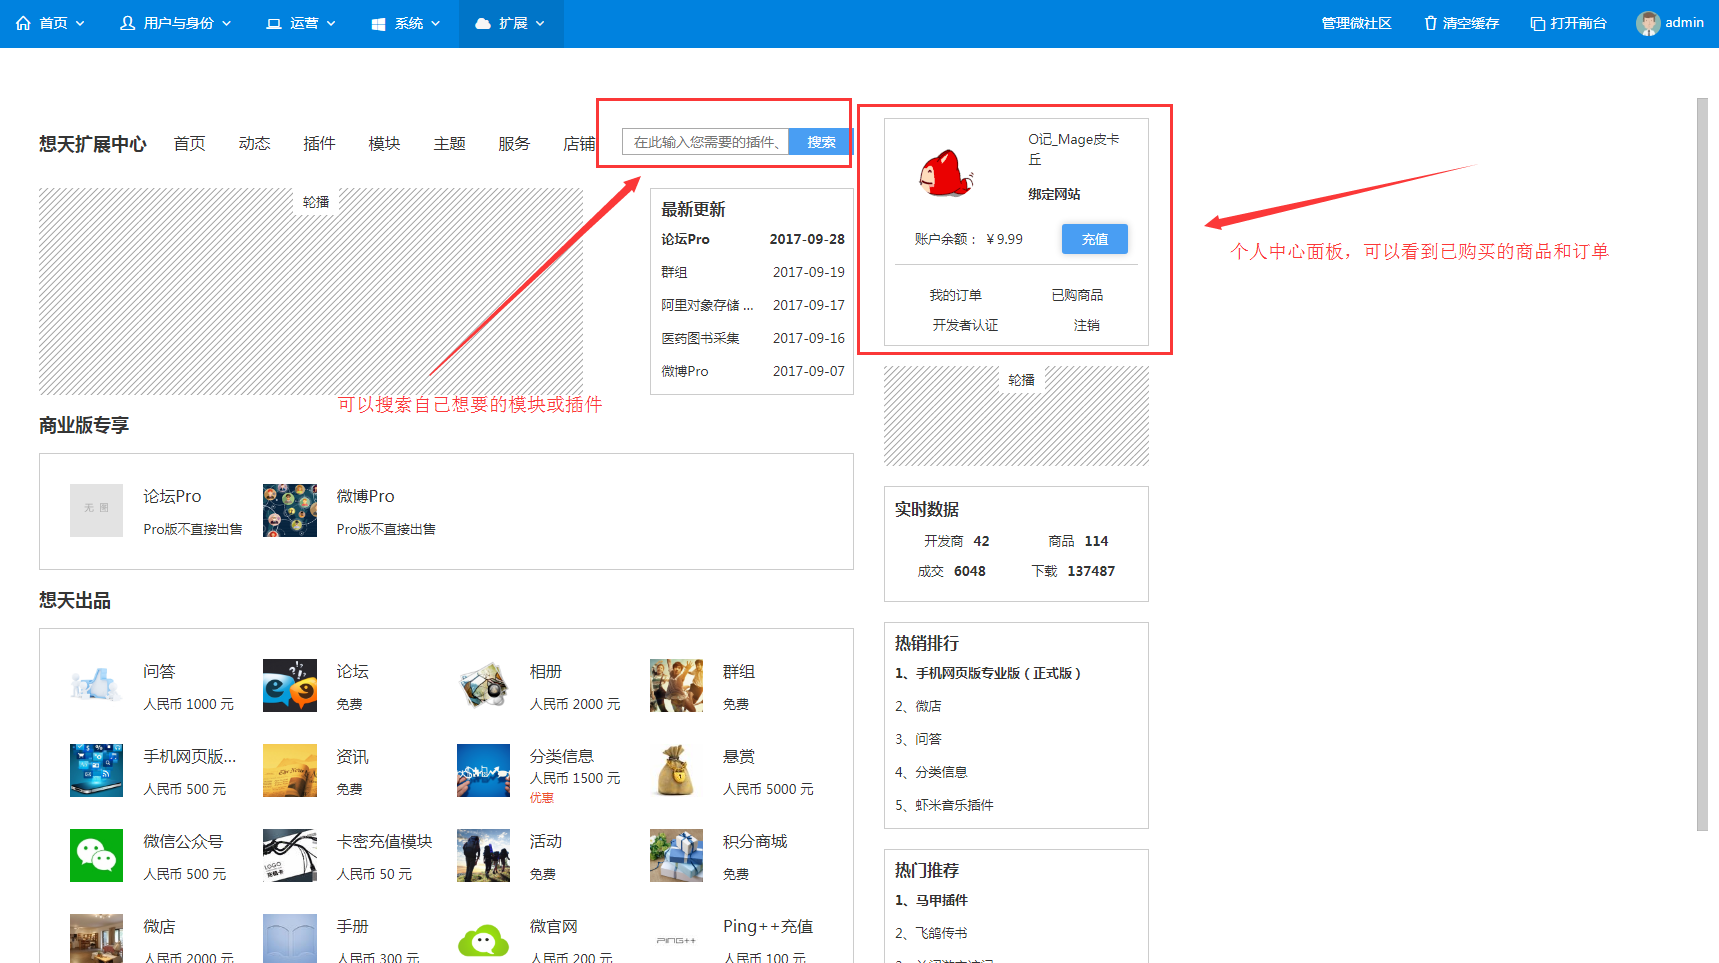Open the 悬赏 money bag icon

(676, 770)
